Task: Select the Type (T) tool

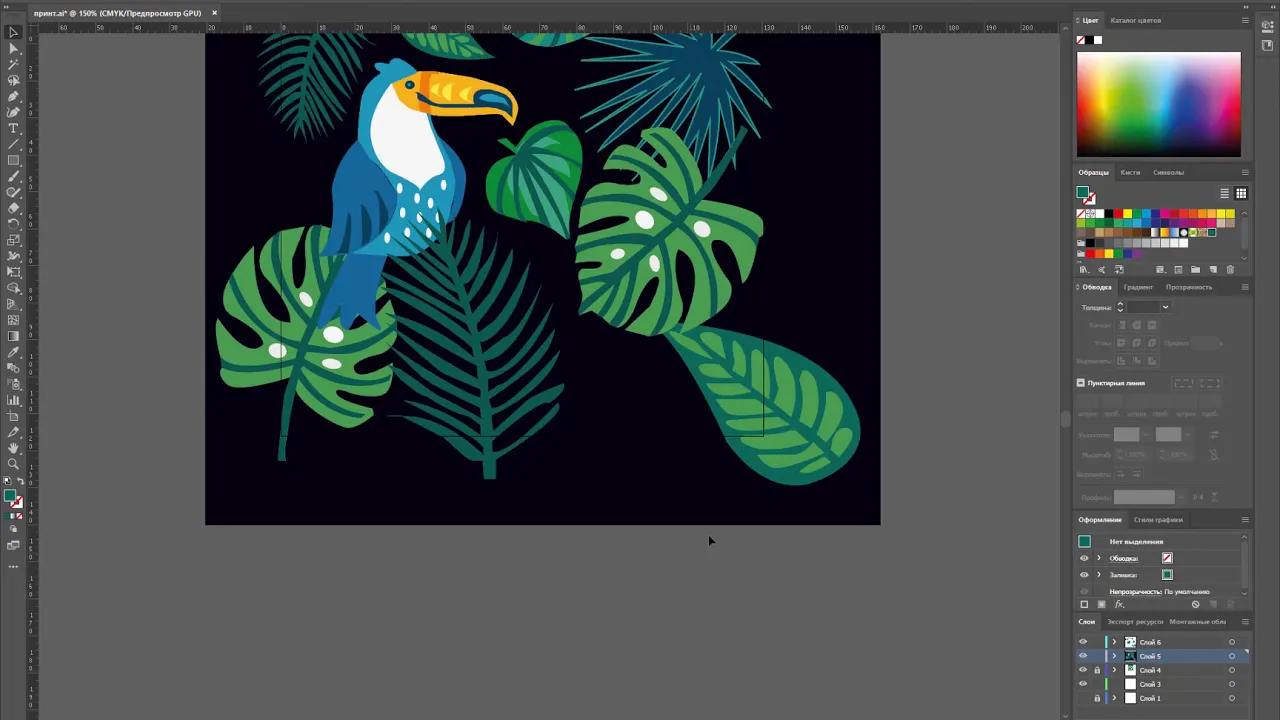Action: click(13, 128)
